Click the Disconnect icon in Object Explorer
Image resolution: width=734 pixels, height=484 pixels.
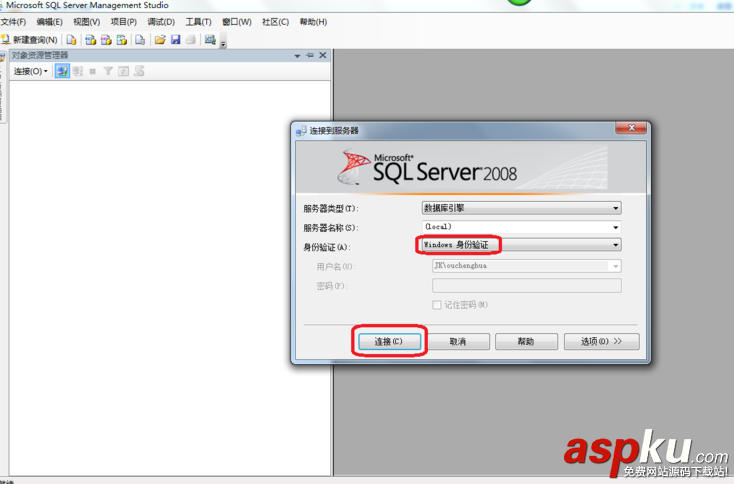pos(78,72)
